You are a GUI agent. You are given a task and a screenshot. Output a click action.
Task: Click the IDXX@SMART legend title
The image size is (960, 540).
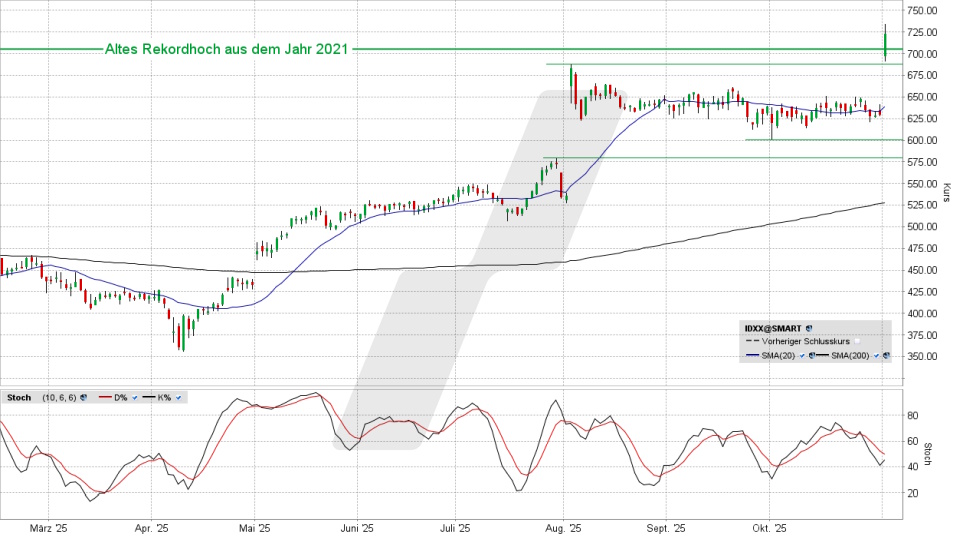tap(773, 328)
